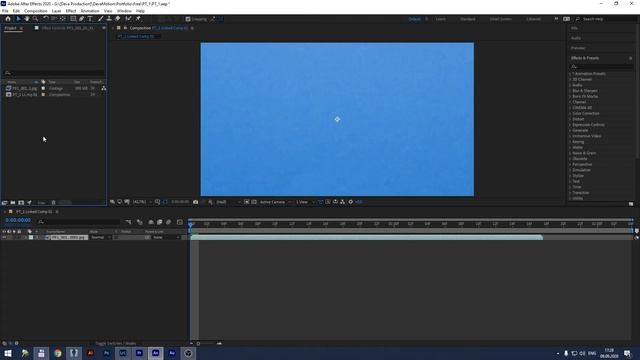Select the Selection (arrow) tool
Image resolution: width=640 pixels, height=360 pixels.
[18, 19]
